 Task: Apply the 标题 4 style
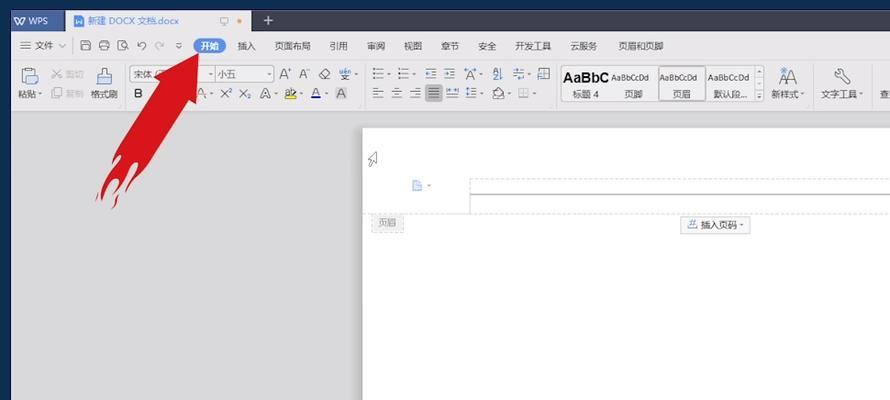(x=586, y=84)
